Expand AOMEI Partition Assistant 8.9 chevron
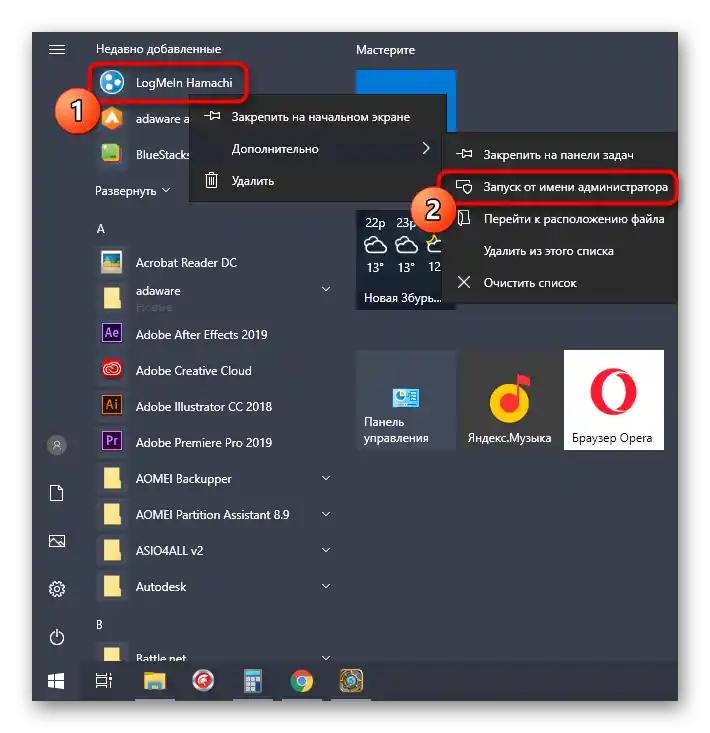Image resolution: width=710 pixels, height=733 pixels. (x=326, y=514)
